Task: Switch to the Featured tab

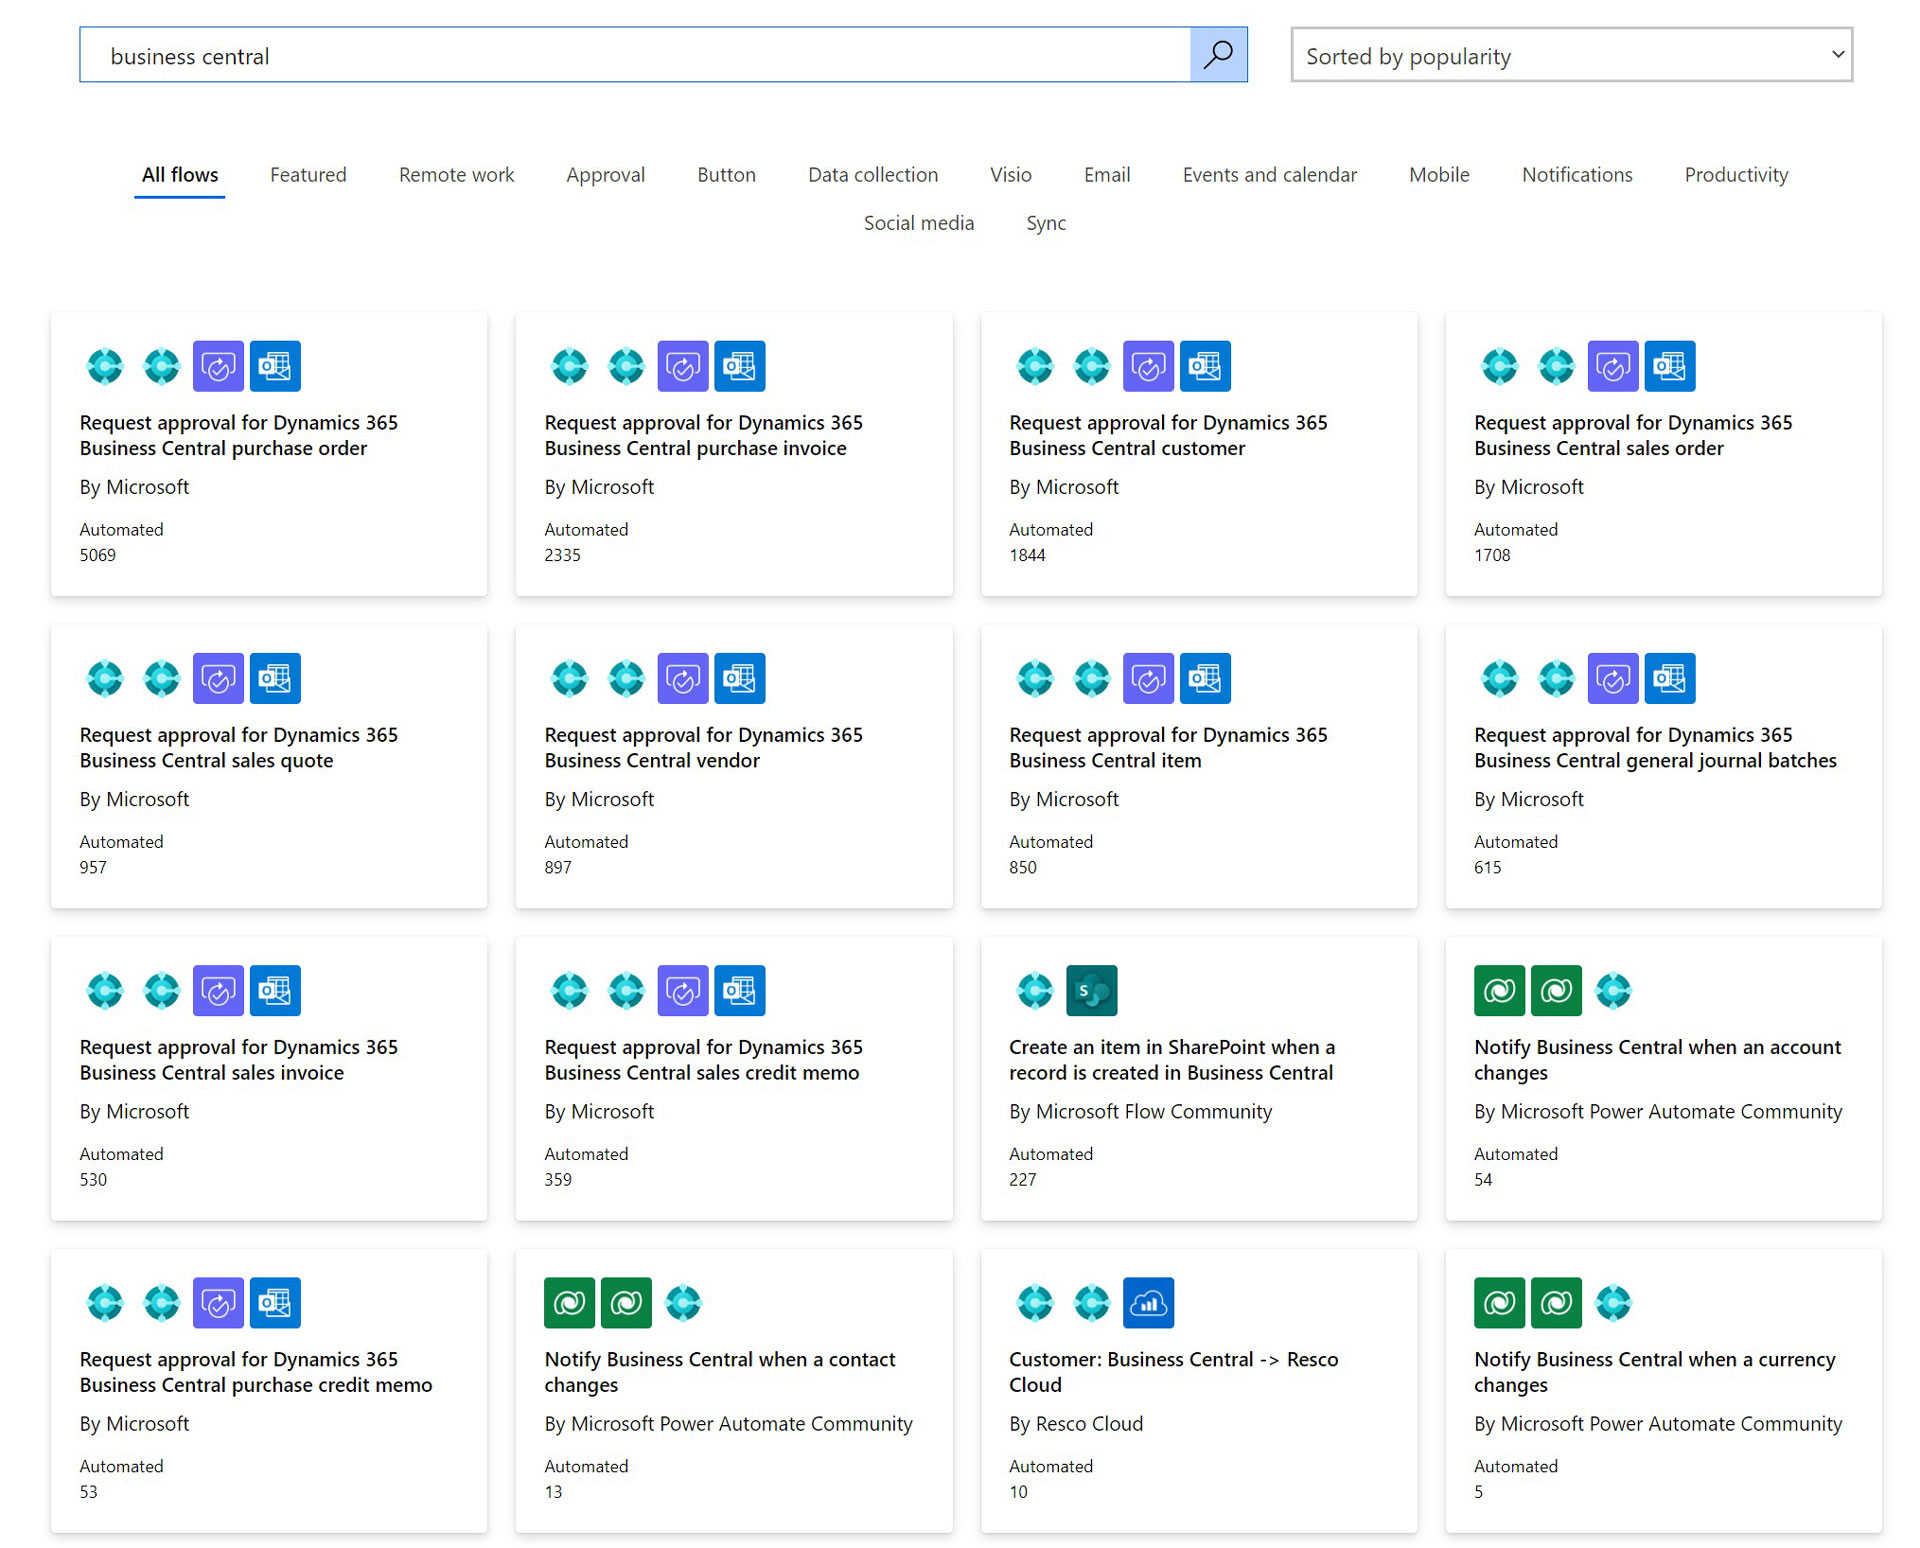Action: pyautogui.click(x=308, y=175)
